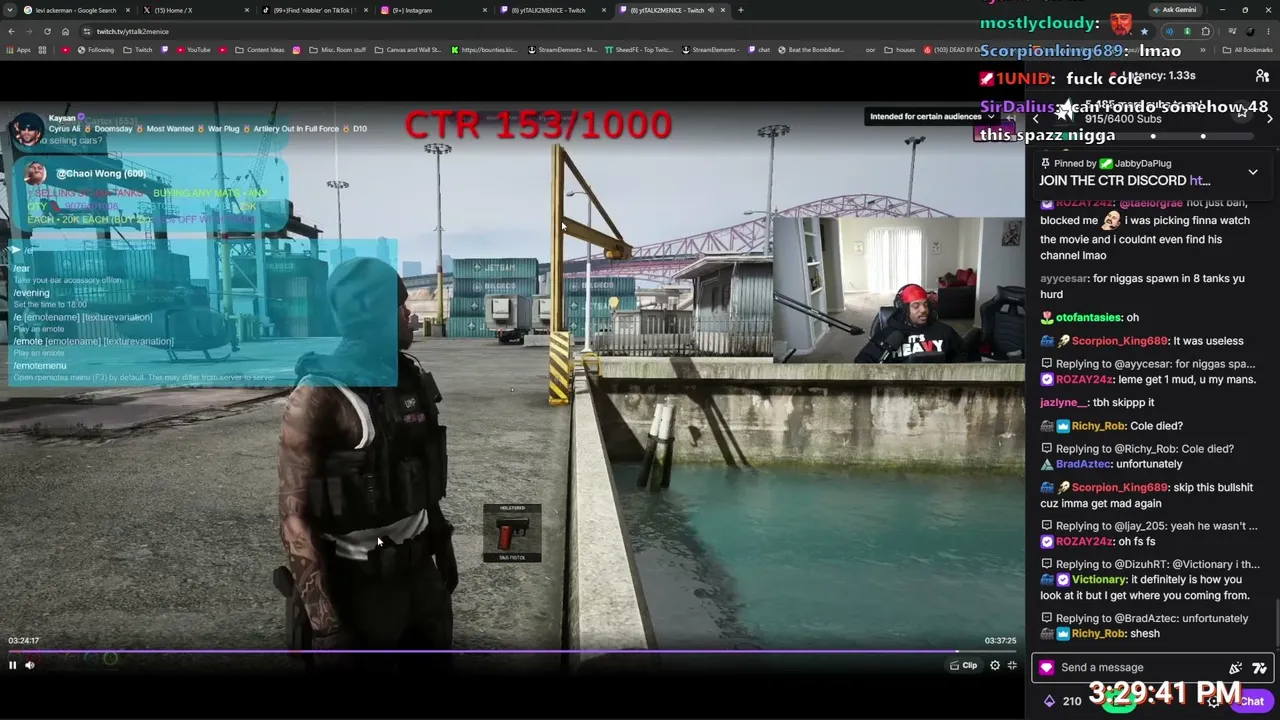
Task: Click username otofantasies in chat
Action: [x=1089, y=317]
